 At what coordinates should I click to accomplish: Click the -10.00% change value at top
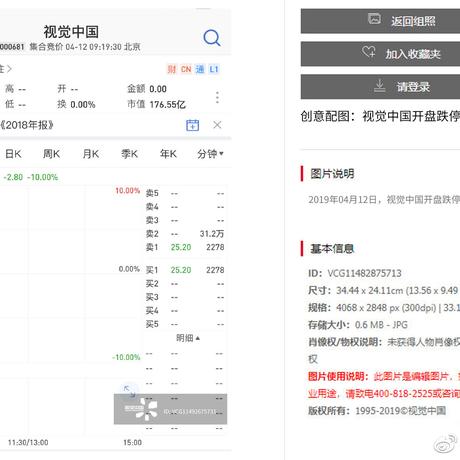click(x=42, y=177)
